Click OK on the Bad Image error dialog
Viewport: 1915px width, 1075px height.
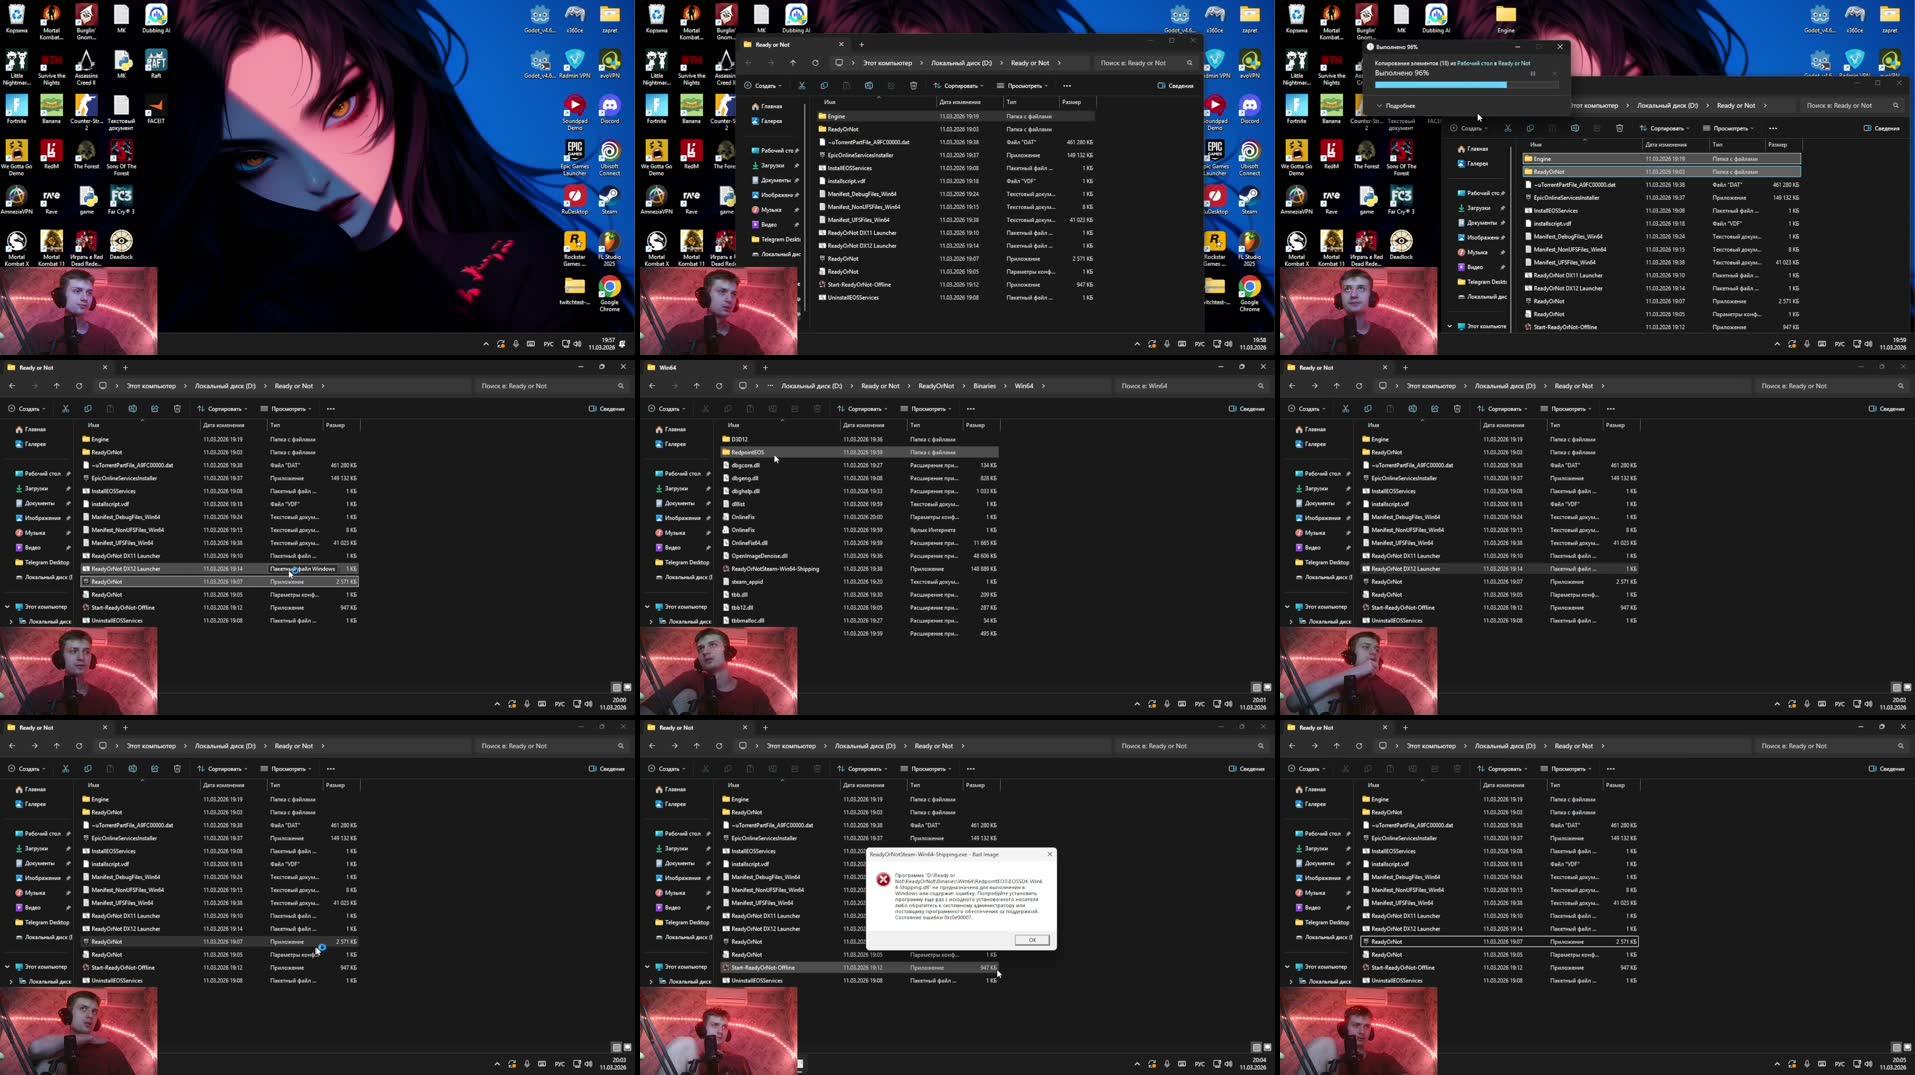pos(1031,939)
